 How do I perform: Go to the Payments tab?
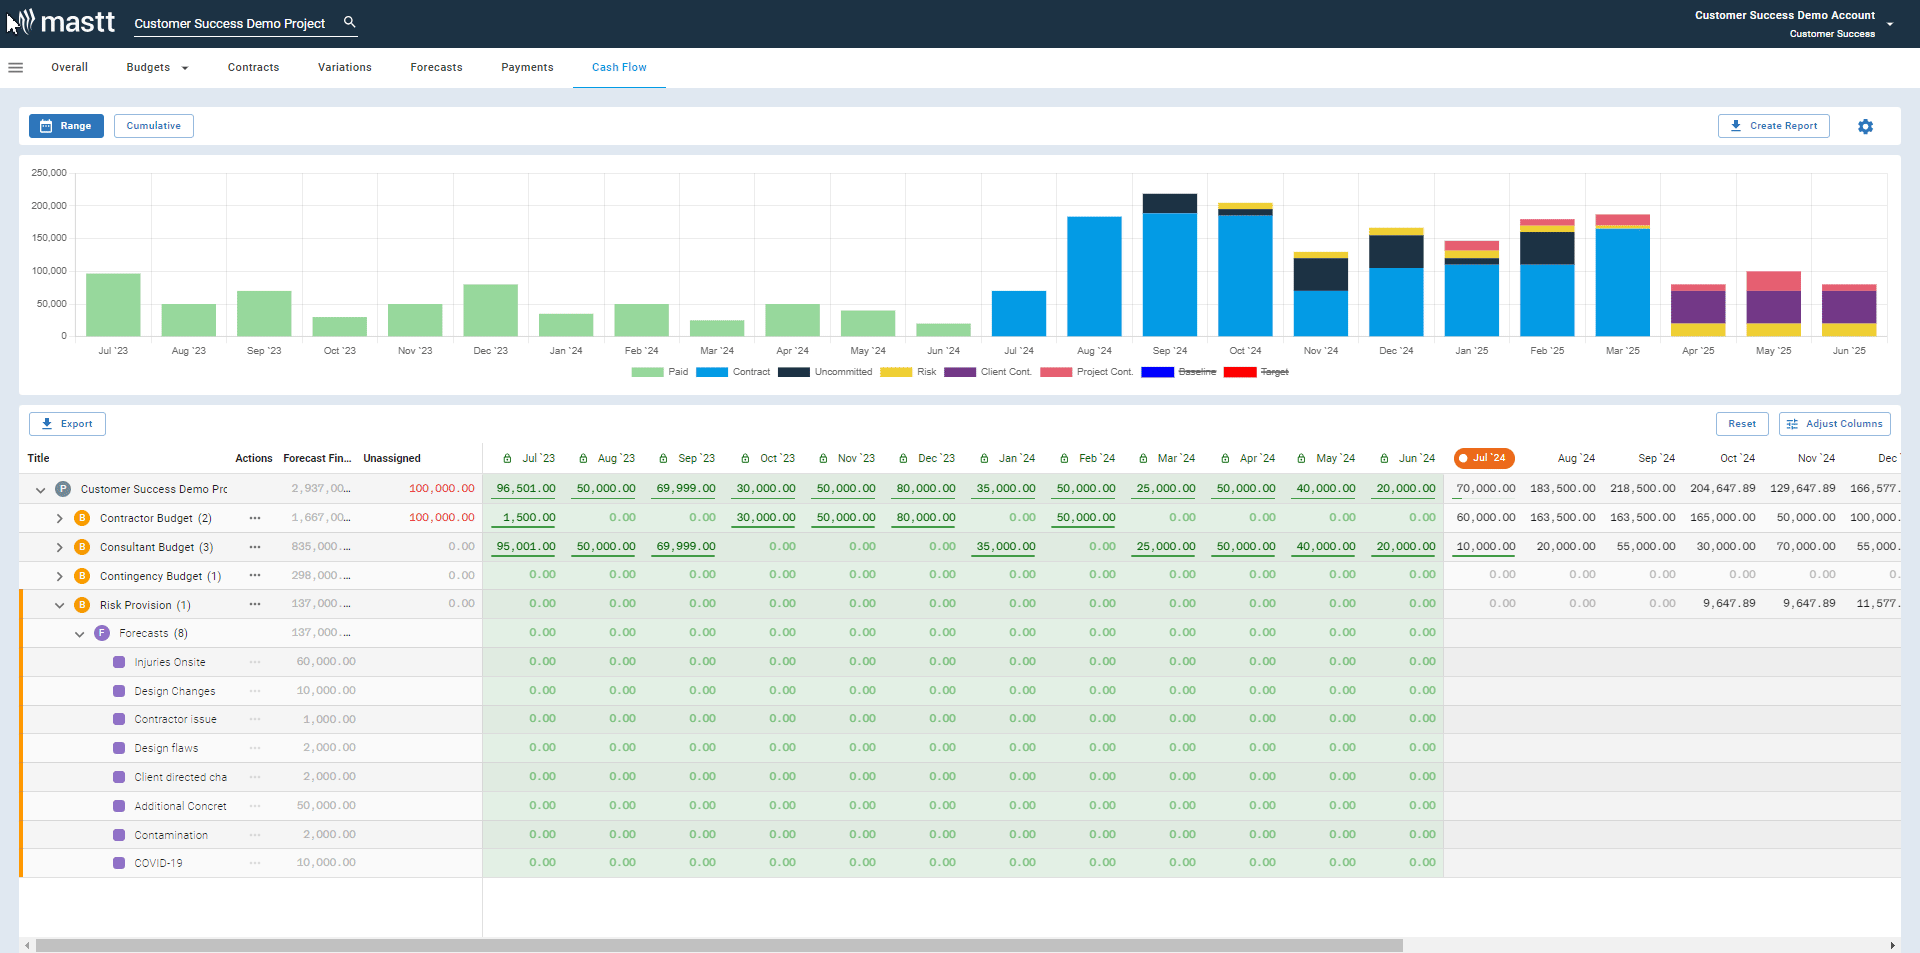pyautogui.click(x=527, y=68)
